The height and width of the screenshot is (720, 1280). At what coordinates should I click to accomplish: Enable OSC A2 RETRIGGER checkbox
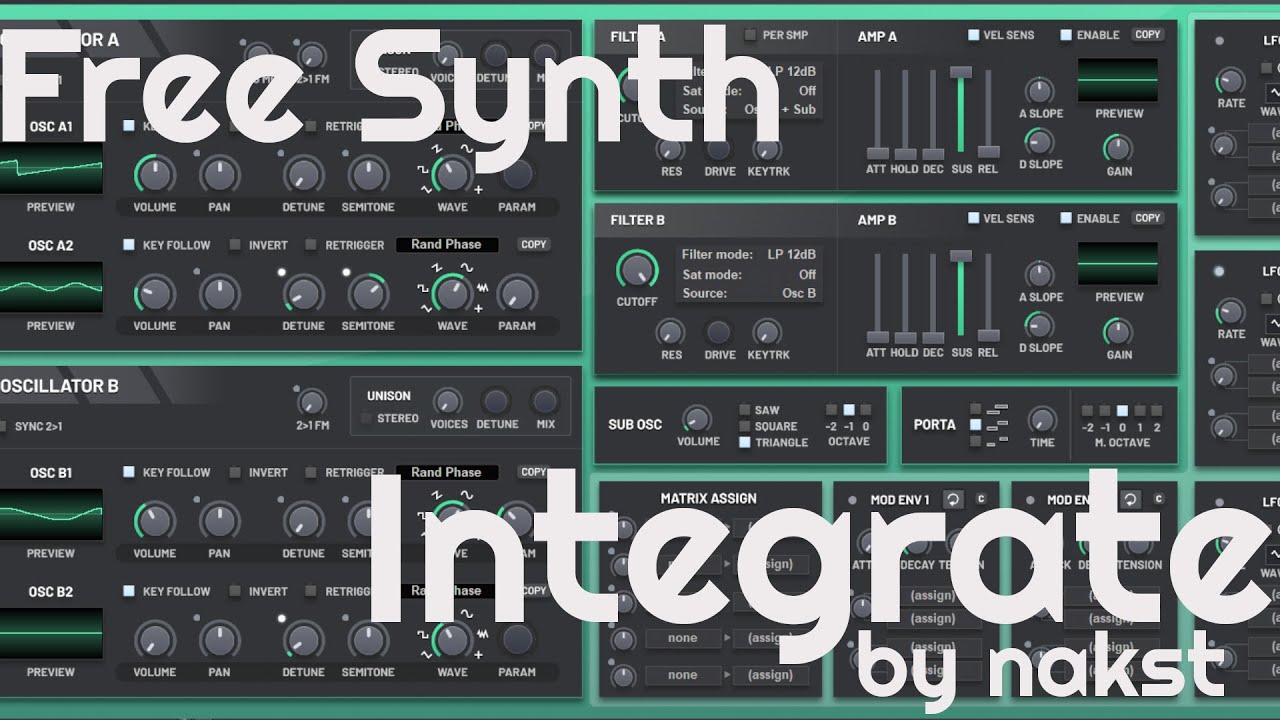[x=311, y=245]
